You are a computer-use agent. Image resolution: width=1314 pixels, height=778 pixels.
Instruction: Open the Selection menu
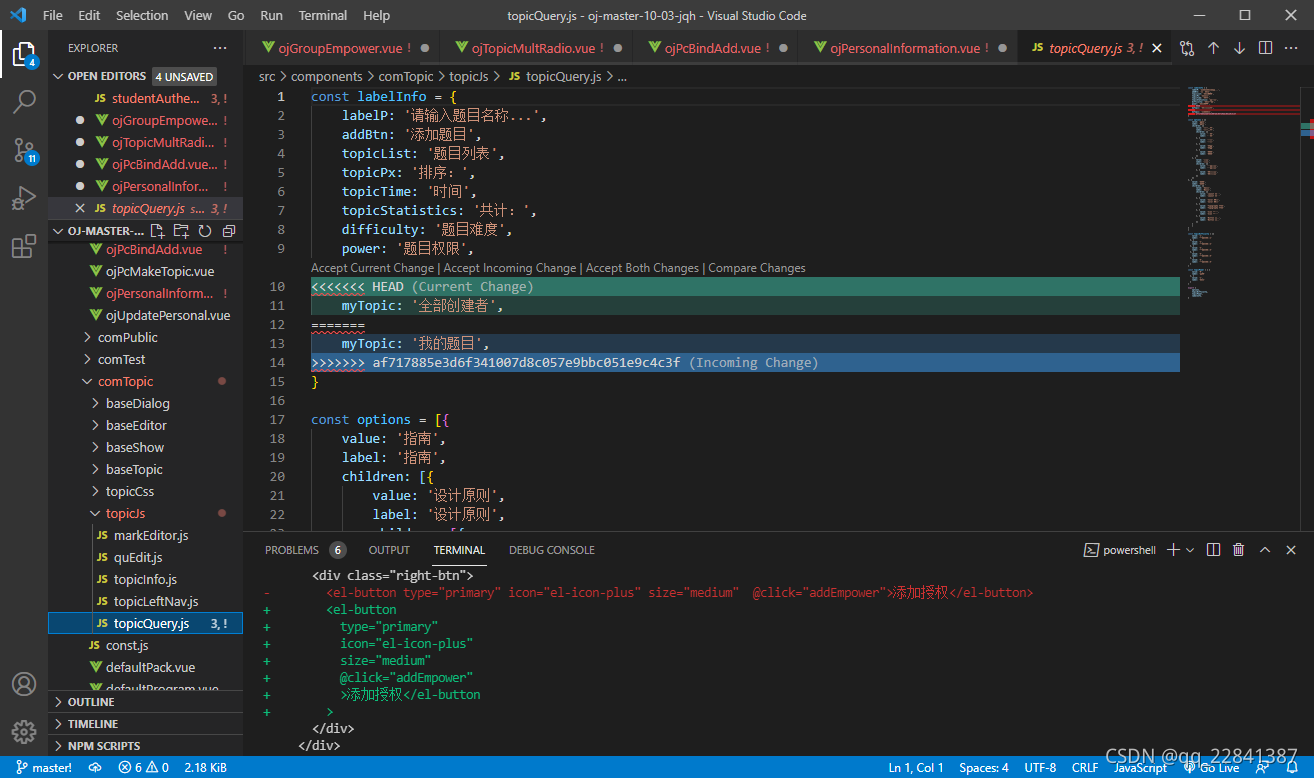pos(142,15)
